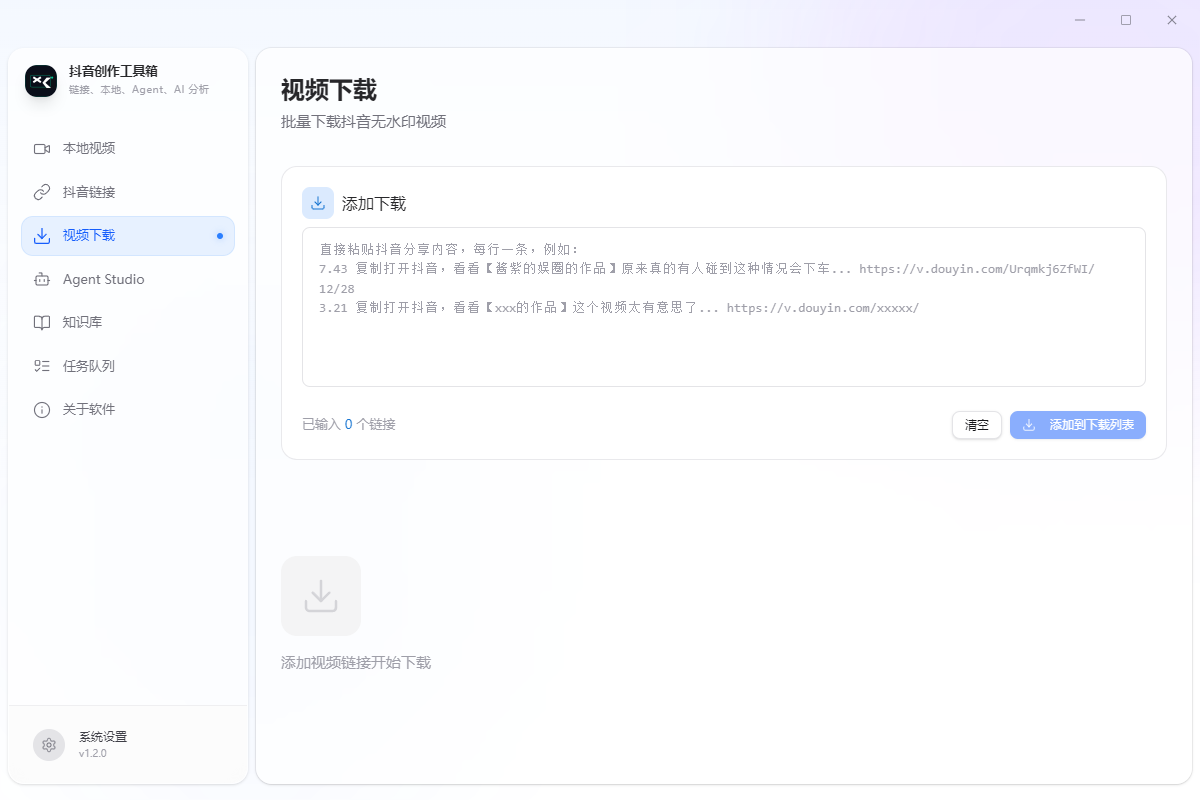
Task: Focus the share-content paste text area
Action: [724, 307]
